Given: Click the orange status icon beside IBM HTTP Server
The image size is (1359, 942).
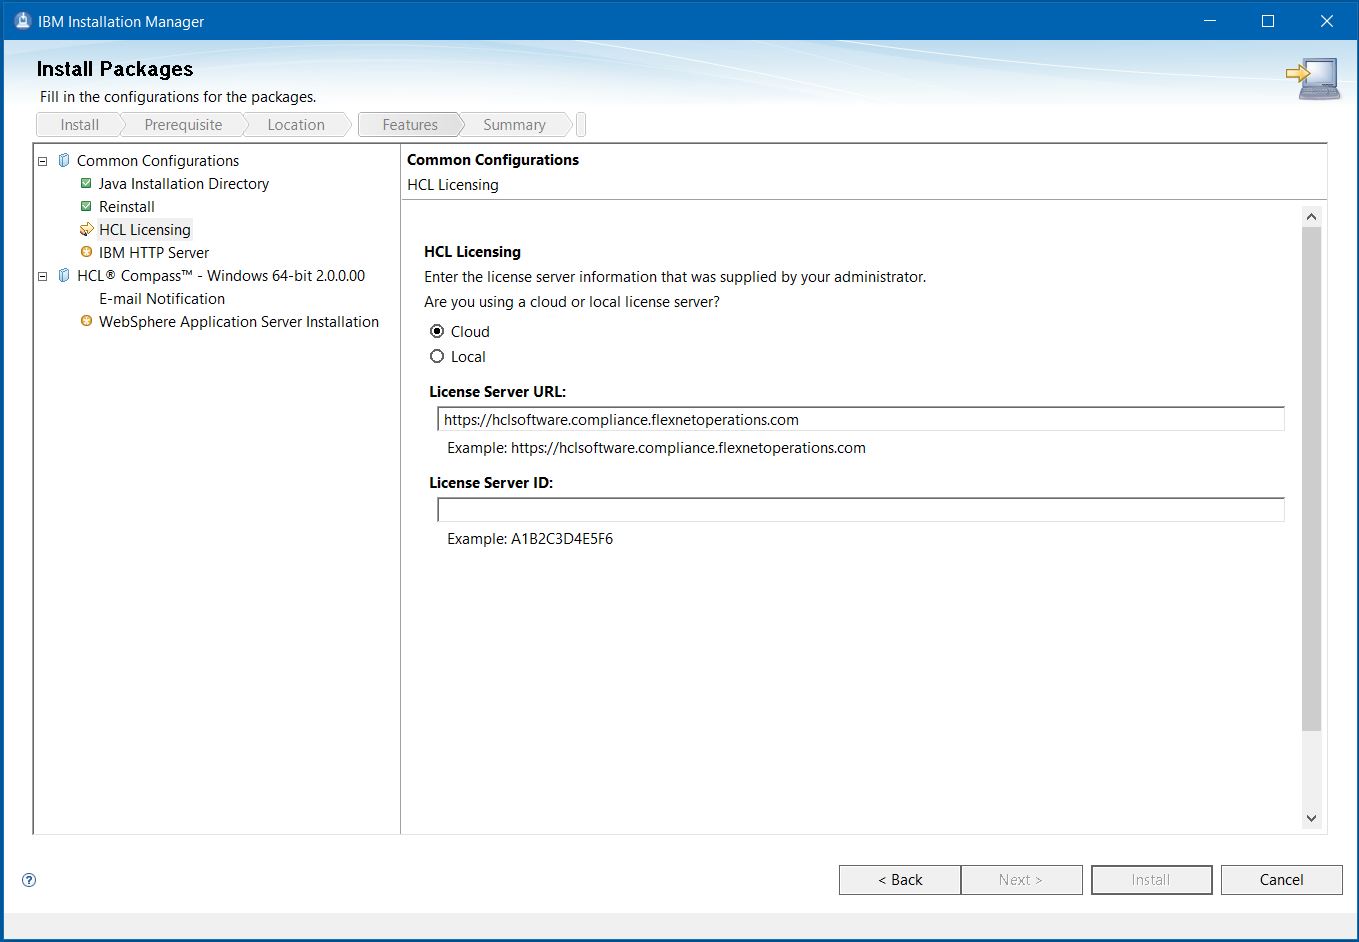Looking at the screenshot, I should tap(86, 252).
